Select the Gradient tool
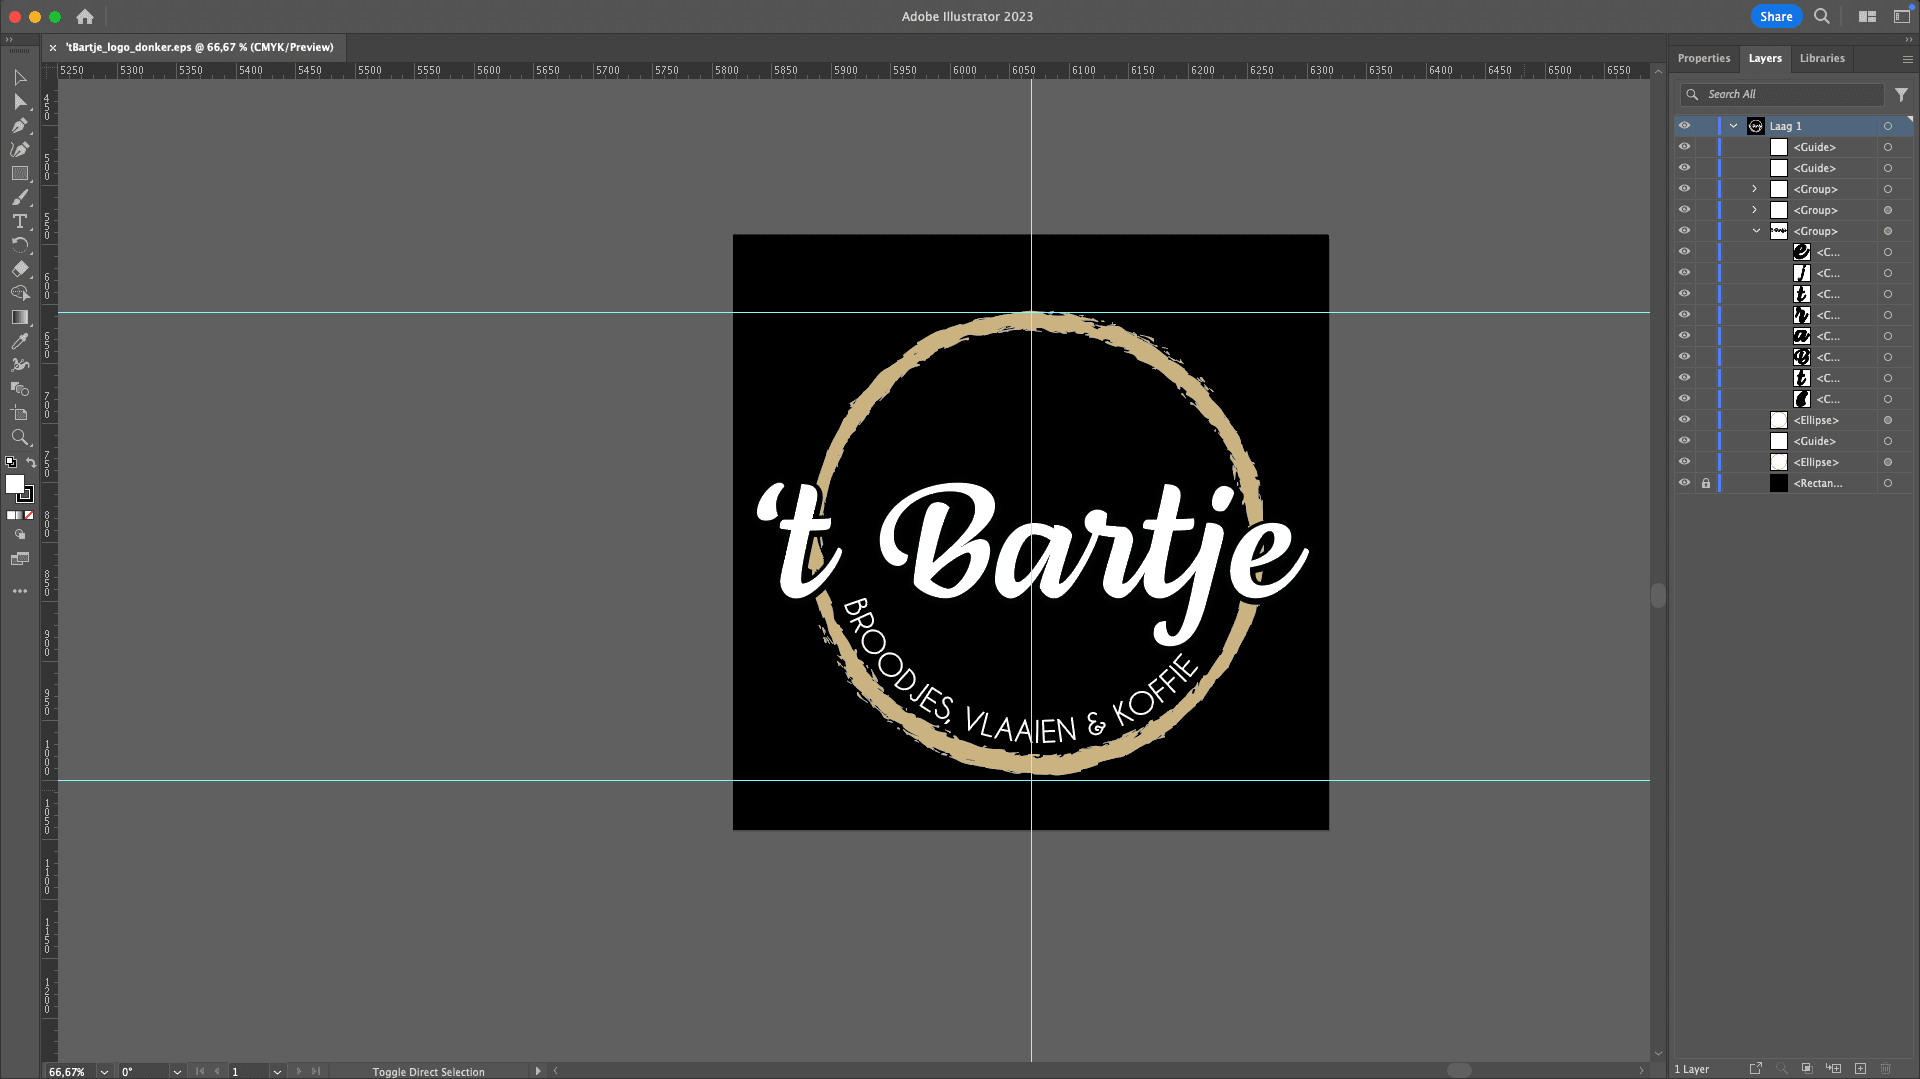Screen dimensions: 1920x1079 [20, 317]
